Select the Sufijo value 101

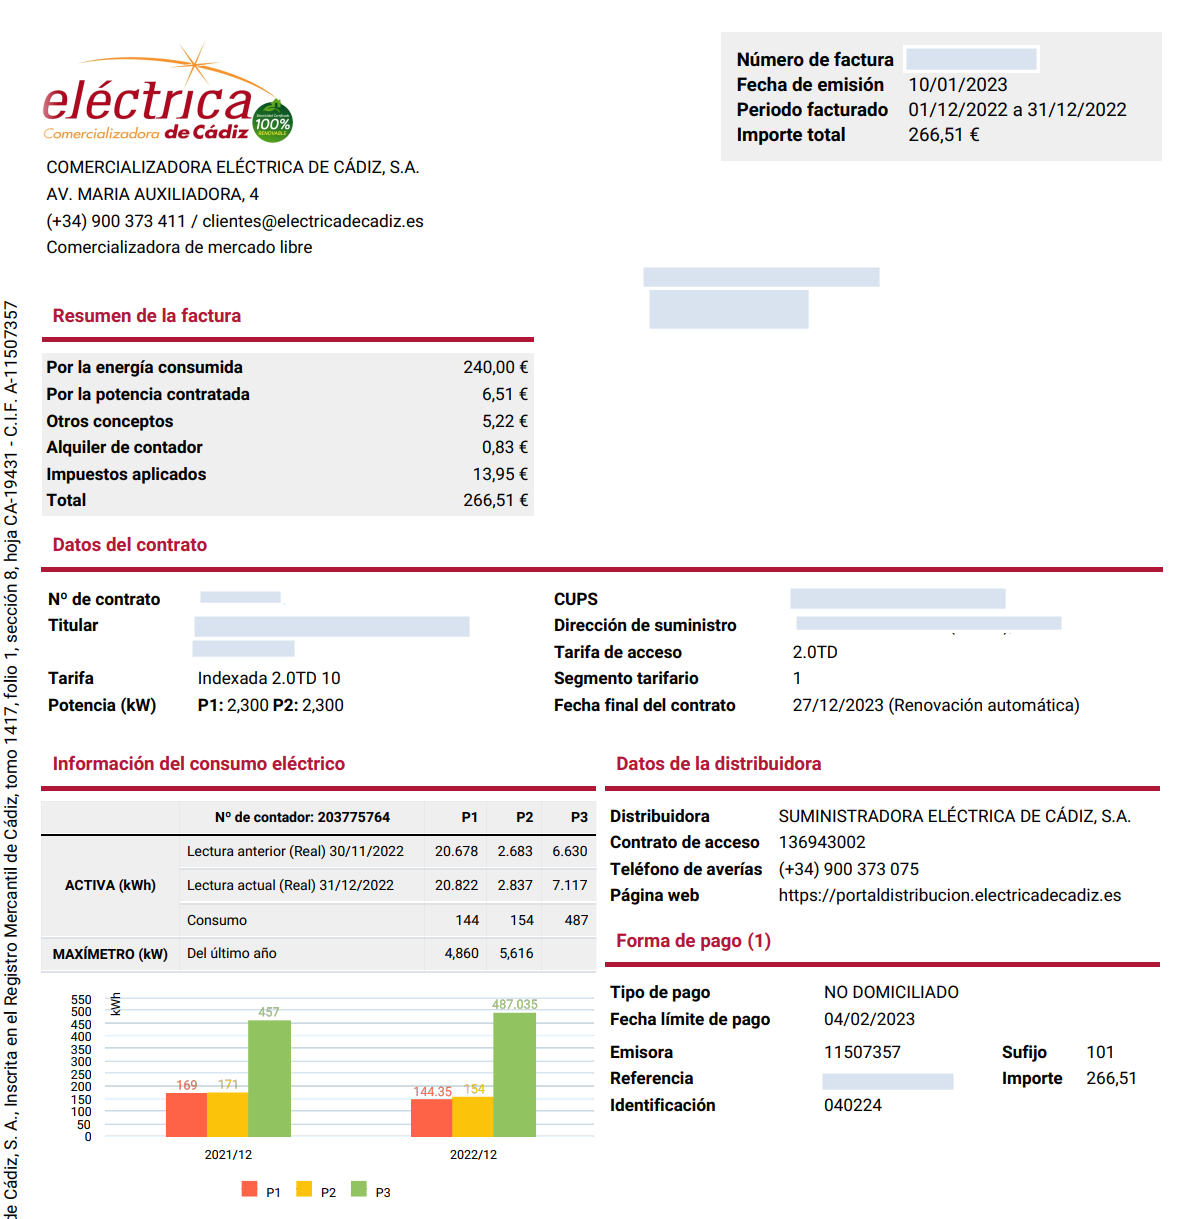tap(1100, 1052)
